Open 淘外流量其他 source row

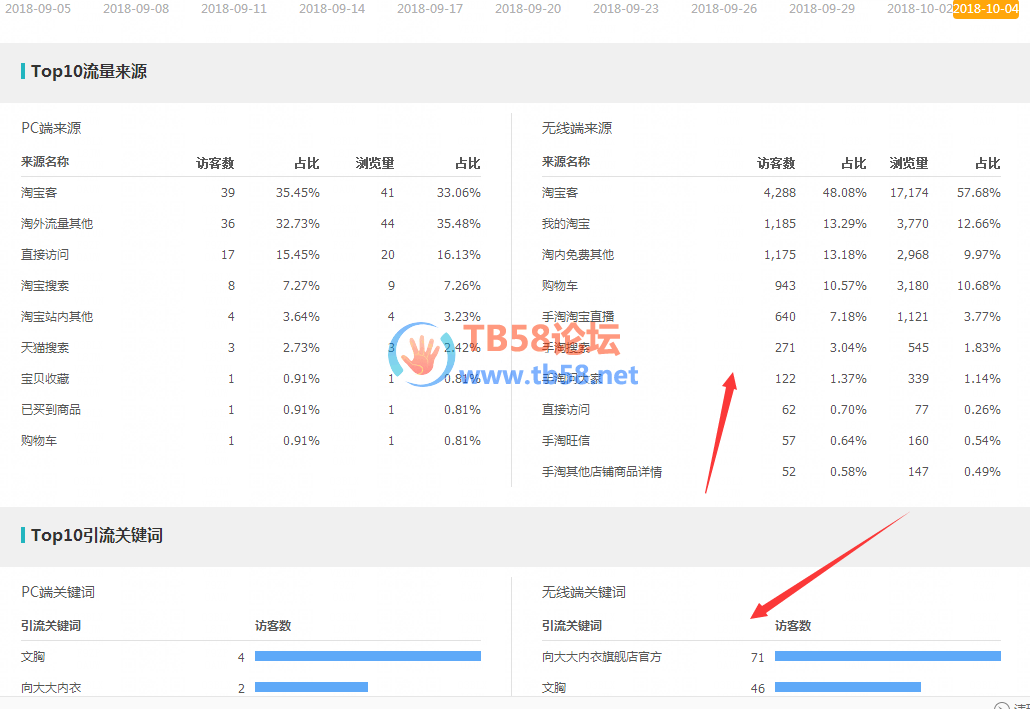tap(57, 224)
